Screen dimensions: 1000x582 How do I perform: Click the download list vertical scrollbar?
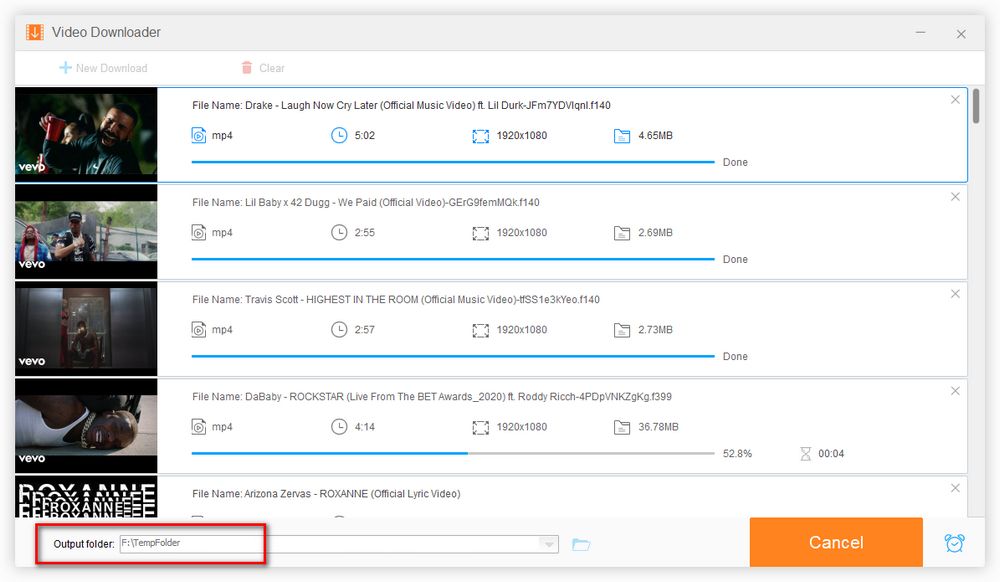click(x=976, y=106)
